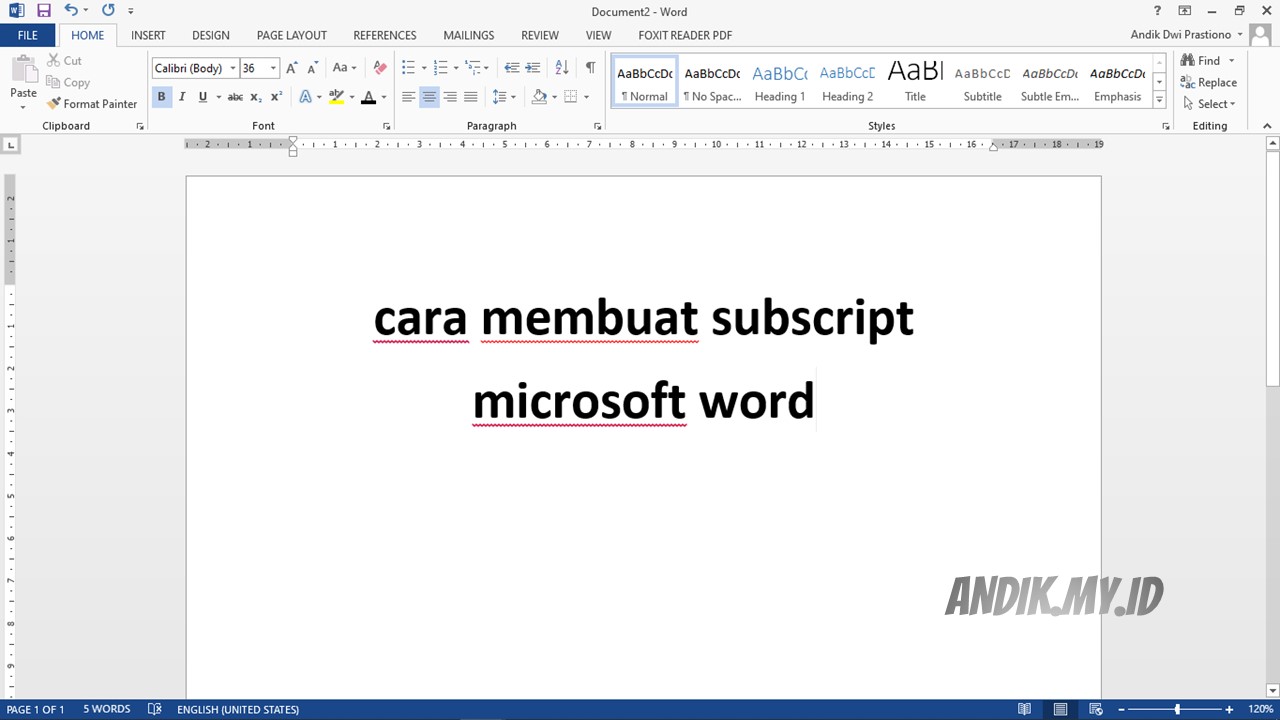This screenshot has width=1280, height=720.
Task: Select the Strikethrough icon
Action: click(234, 96)
